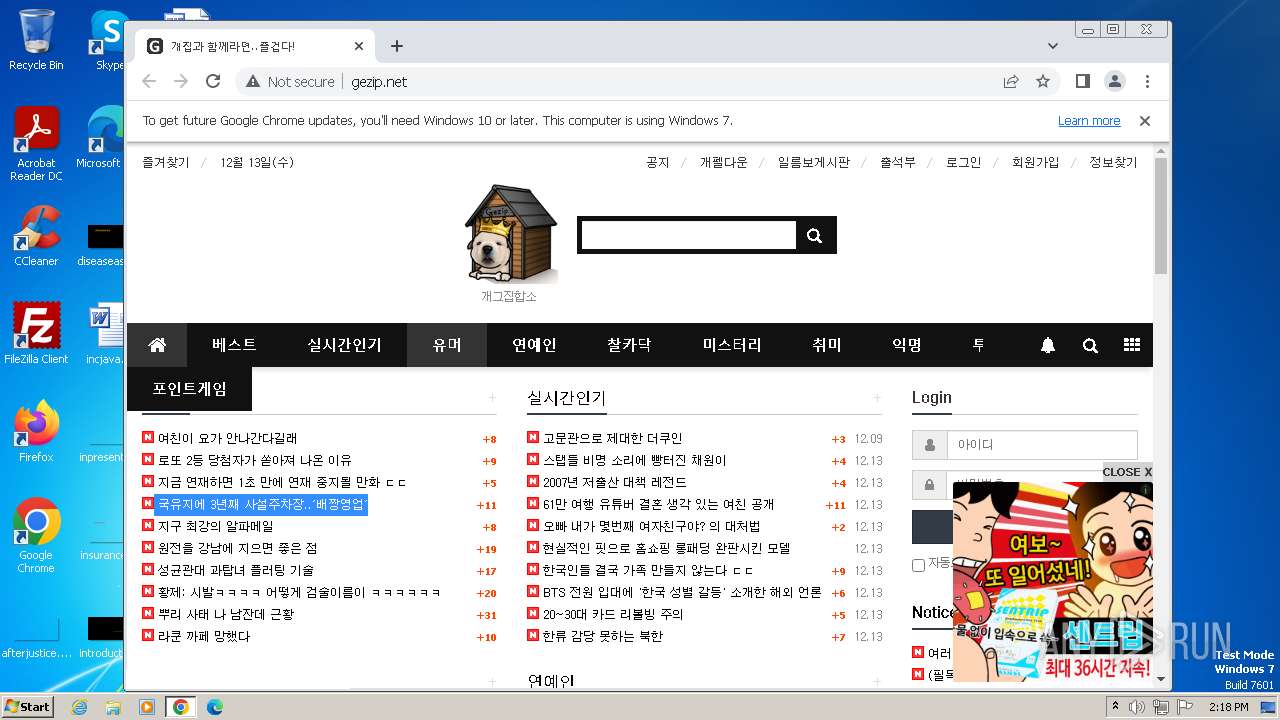
Task: Open the 취미 menu
Action: (827, 345)
